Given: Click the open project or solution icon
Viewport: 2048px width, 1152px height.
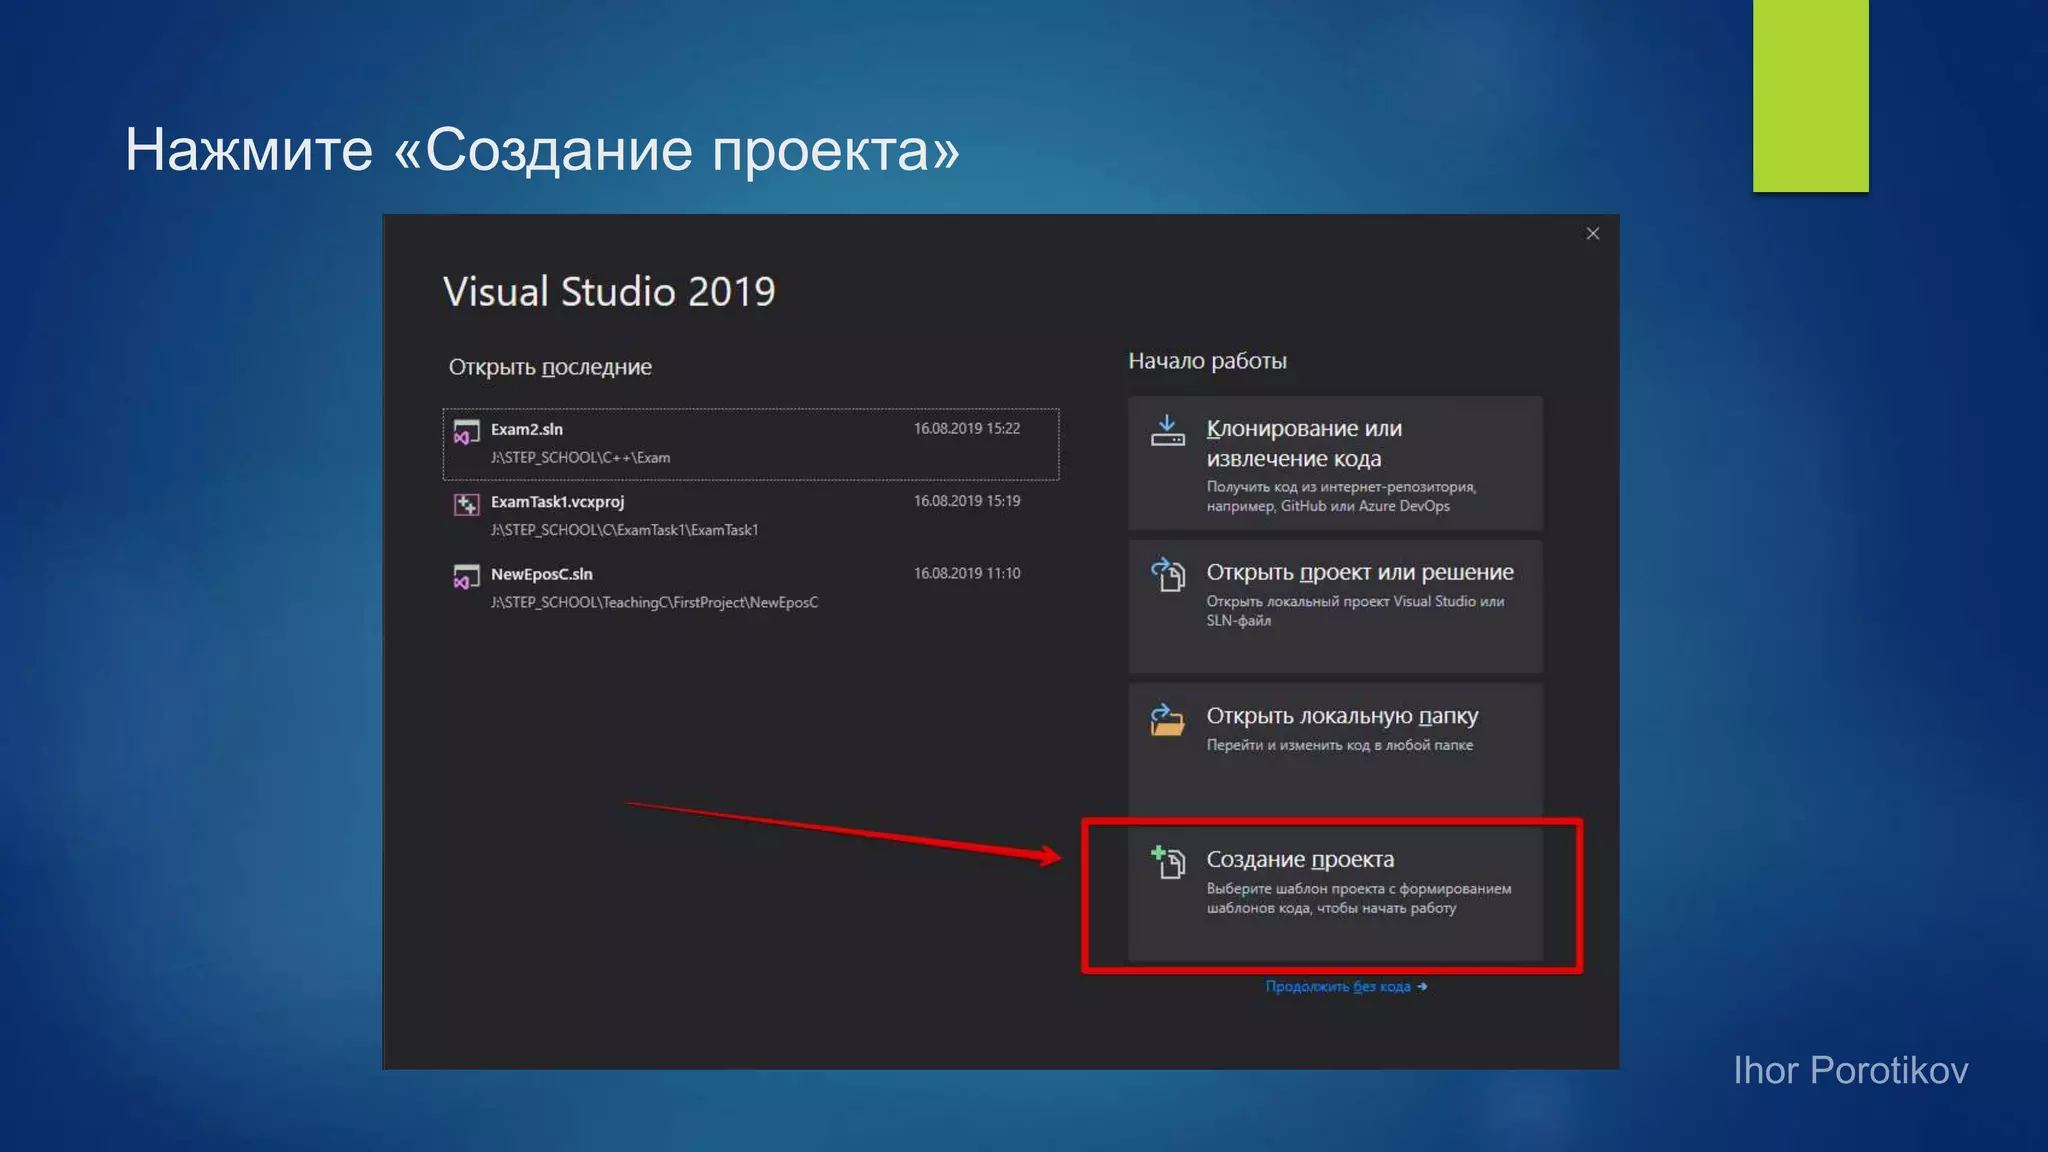Looking at the screenshot, I should (1167, 575).
